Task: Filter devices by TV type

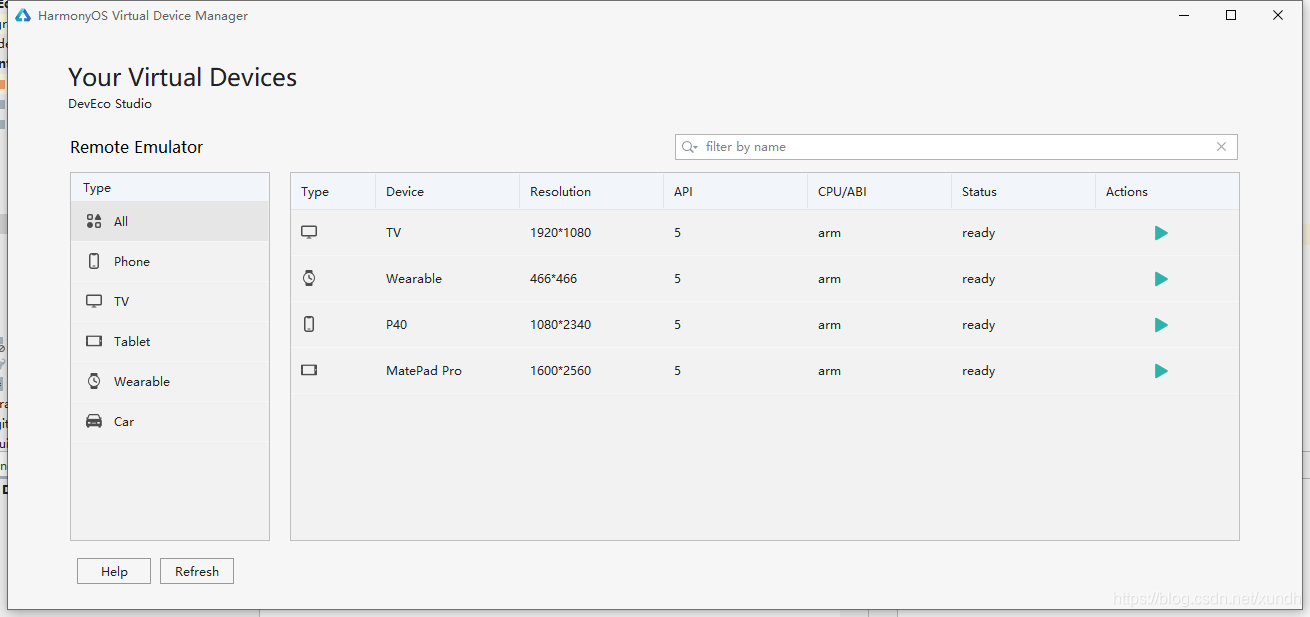Action: pos(170,301)
